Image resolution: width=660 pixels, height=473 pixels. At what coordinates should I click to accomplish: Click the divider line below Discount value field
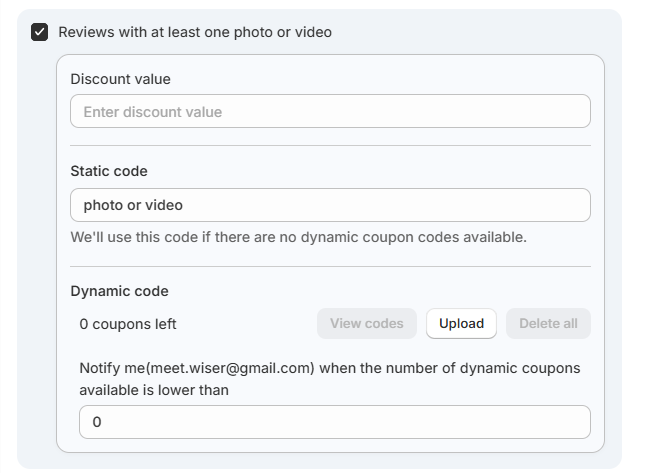[x=330, y=146]
